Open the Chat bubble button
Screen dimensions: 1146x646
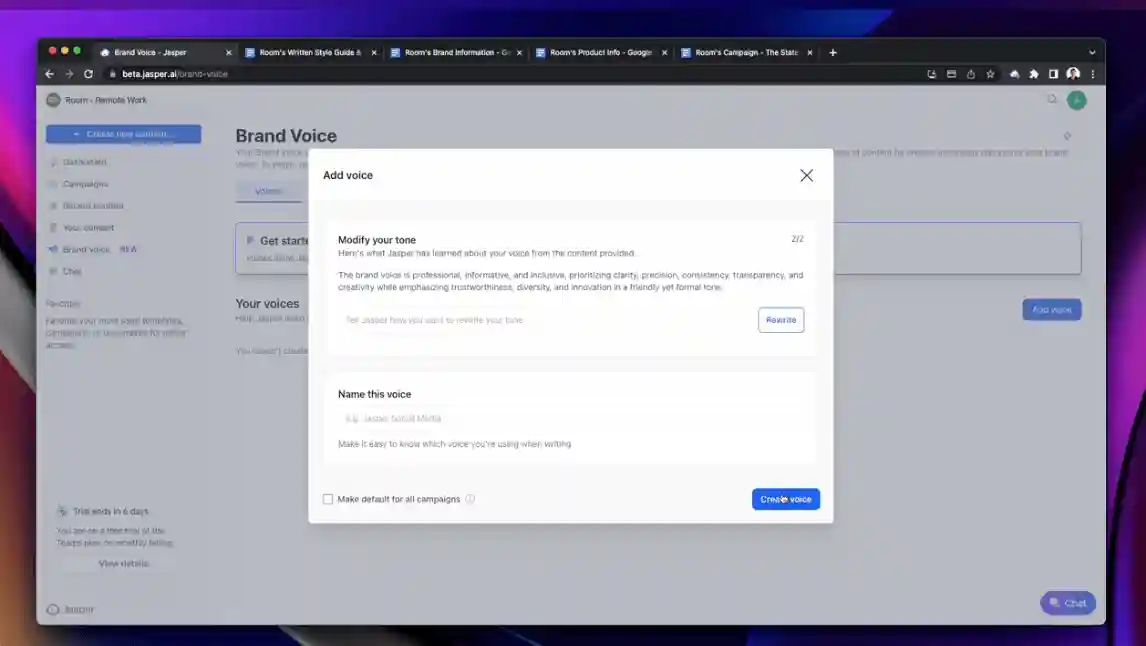click(1067, 603)
